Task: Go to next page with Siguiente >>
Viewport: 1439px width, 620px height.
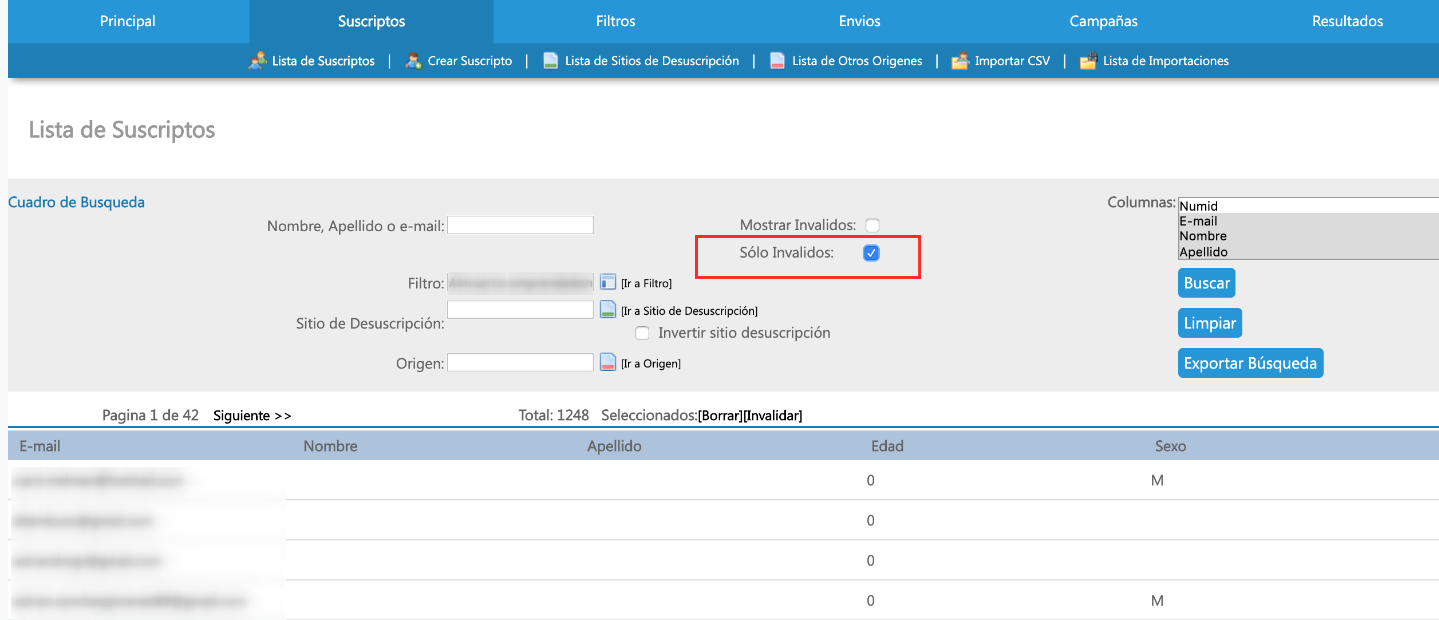Action: click(252, 415)
